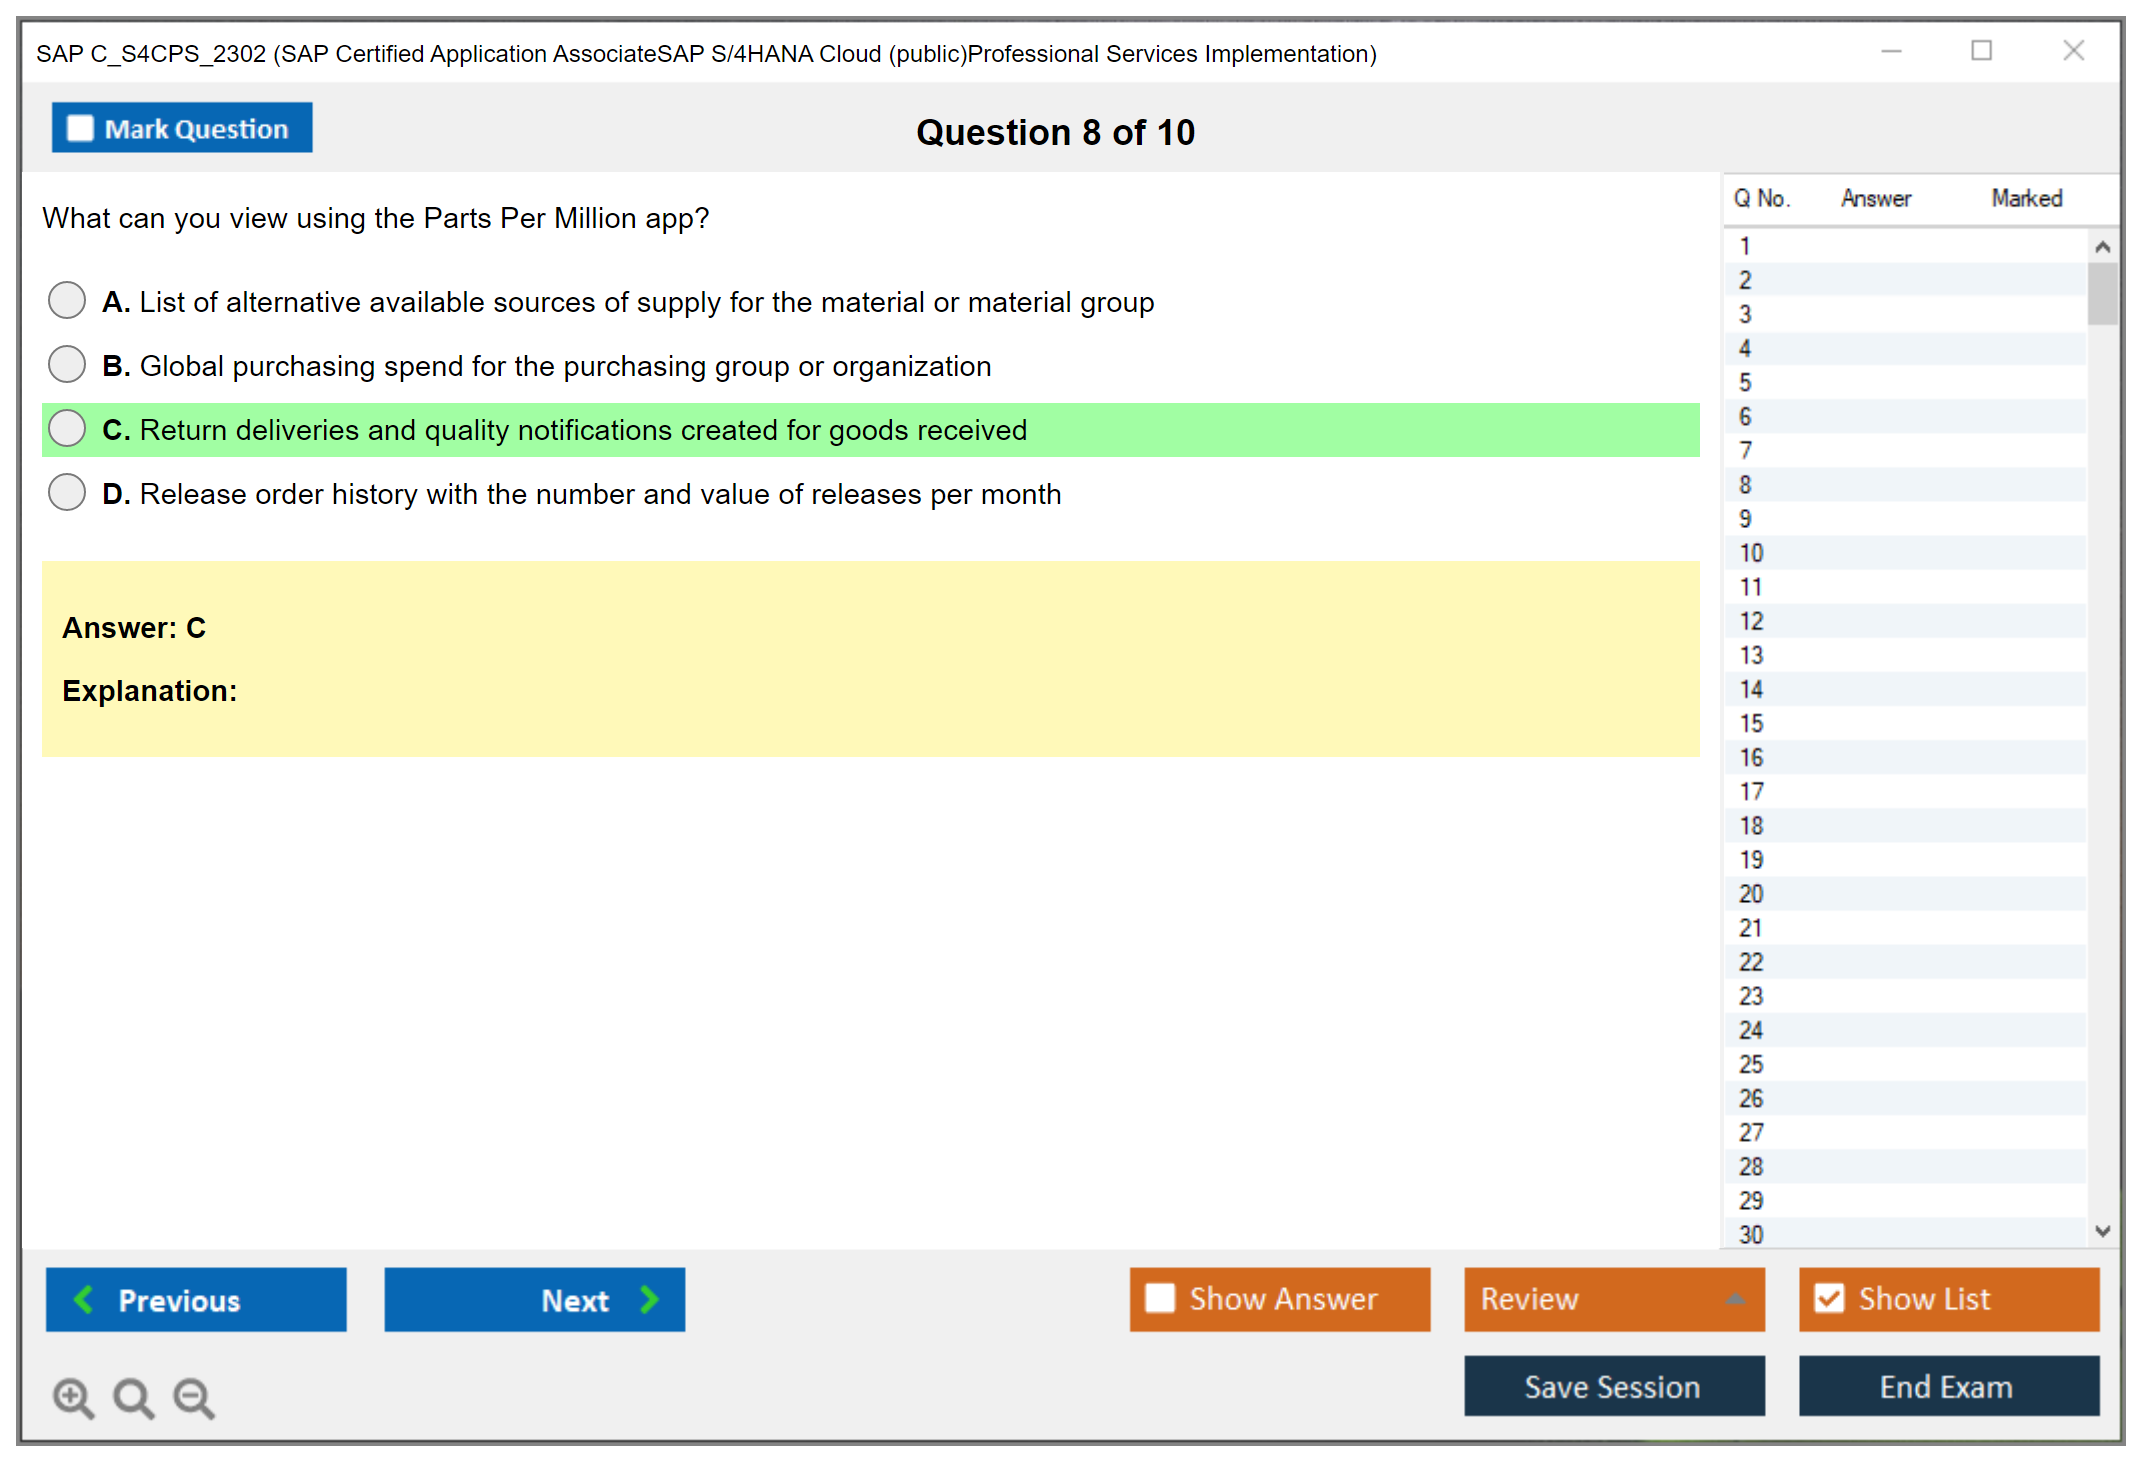
Task: Click the green left arrow on Previous
Action: click(84, 1299)
